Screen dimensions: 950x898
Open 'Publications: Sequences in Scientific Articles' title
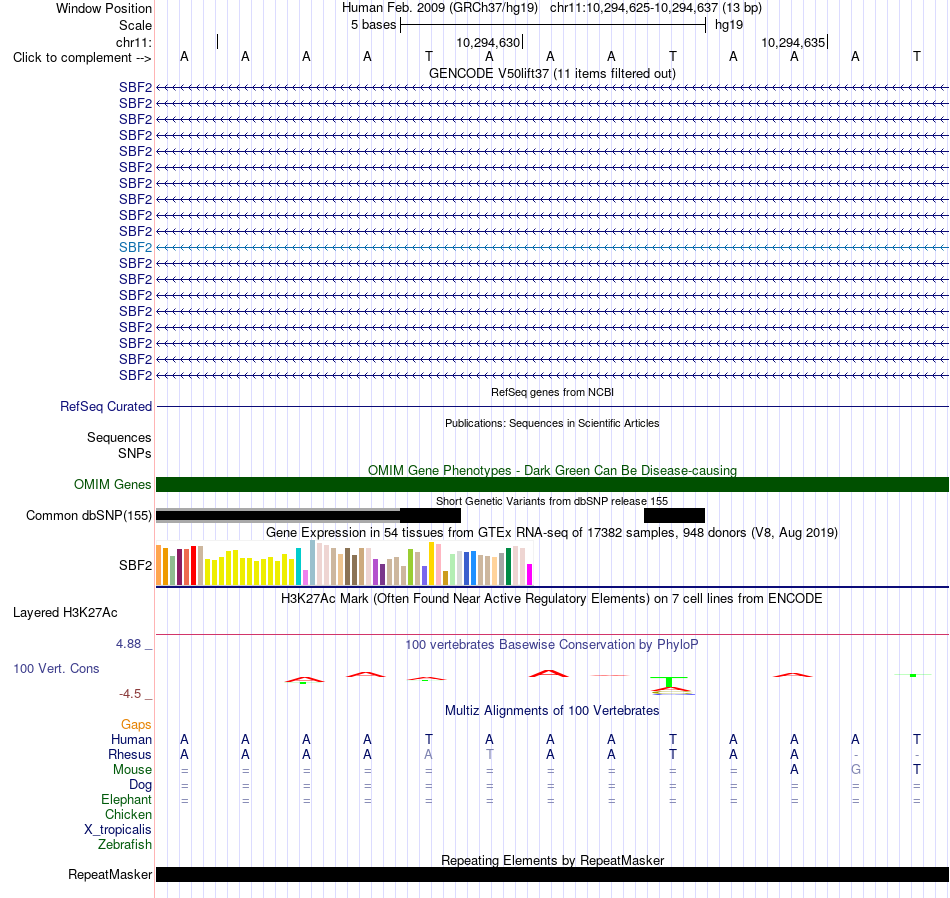click(x=552, y=423)
